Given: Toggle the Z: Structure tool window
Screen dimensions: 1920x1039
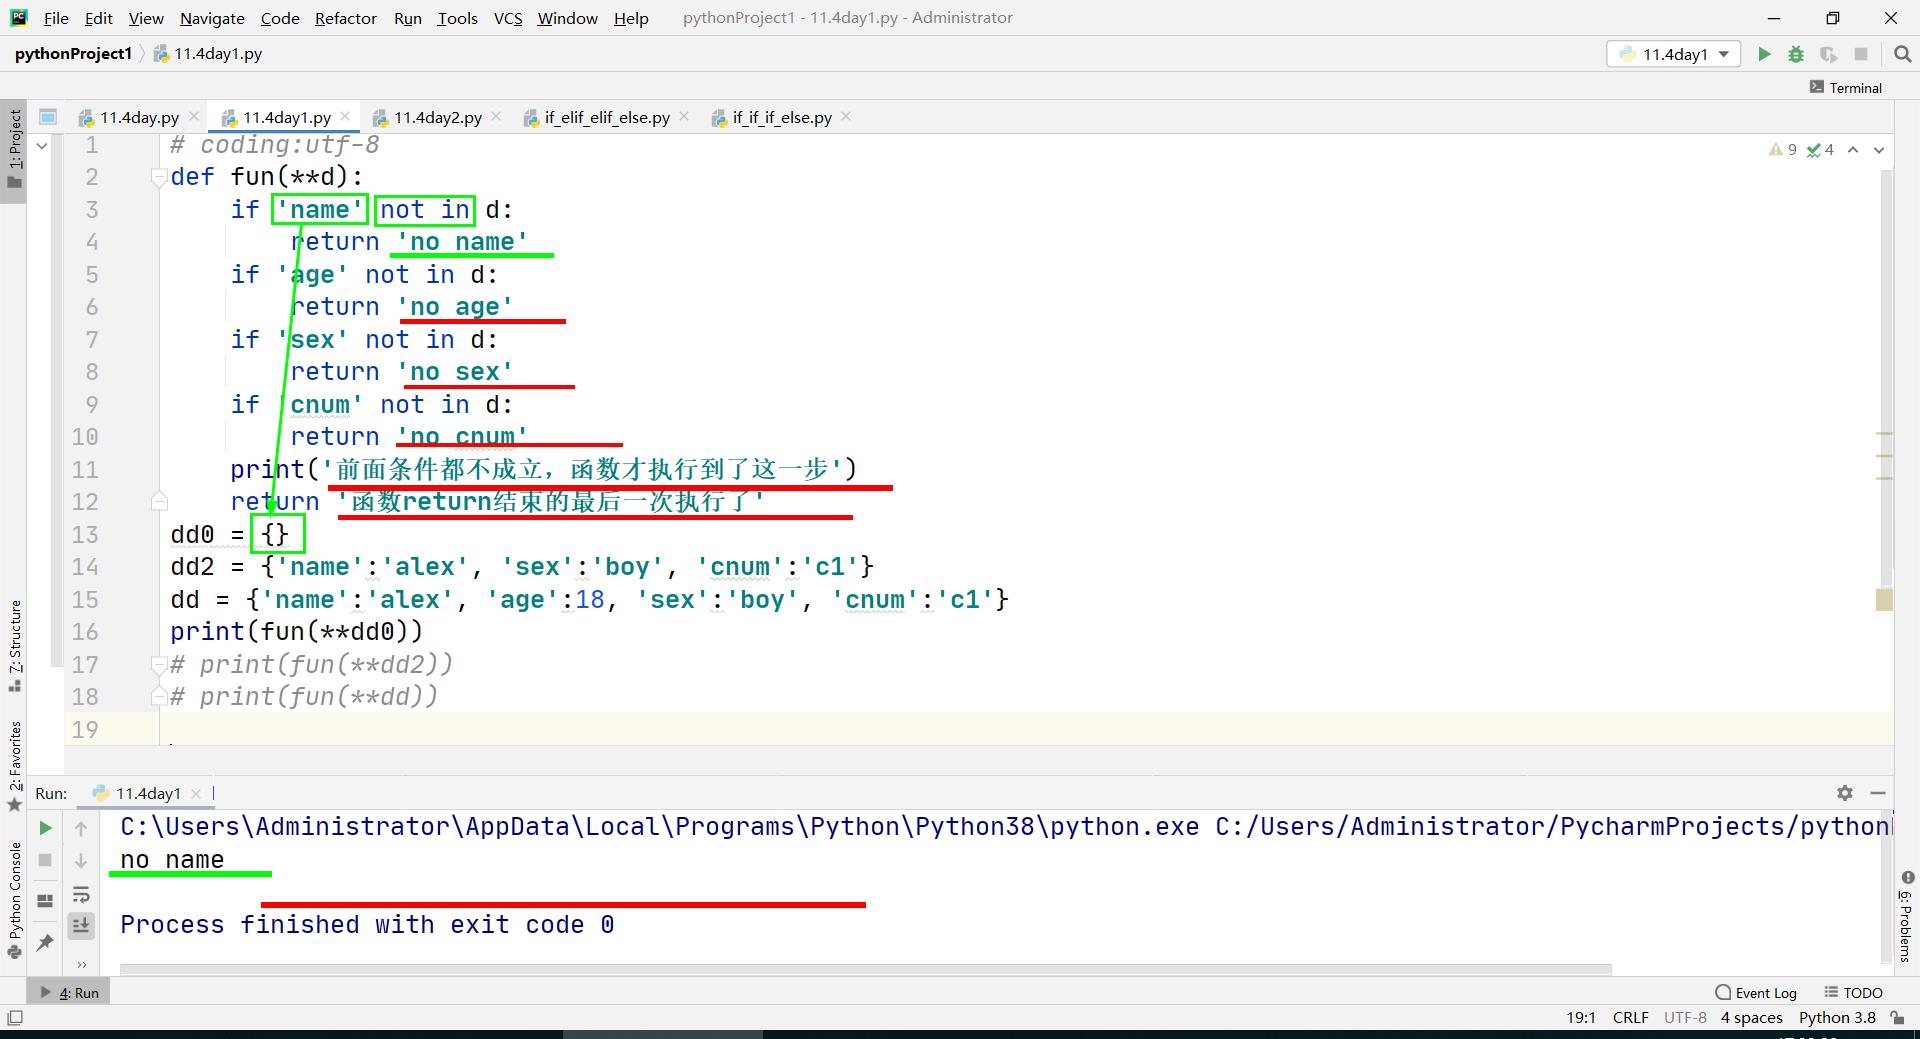Looking at the screenshot, I should click(x=14, y=645).
